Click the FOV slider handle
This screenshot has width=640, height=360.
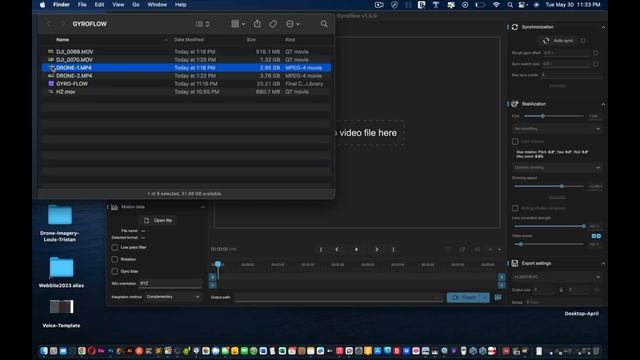point(542,116)
